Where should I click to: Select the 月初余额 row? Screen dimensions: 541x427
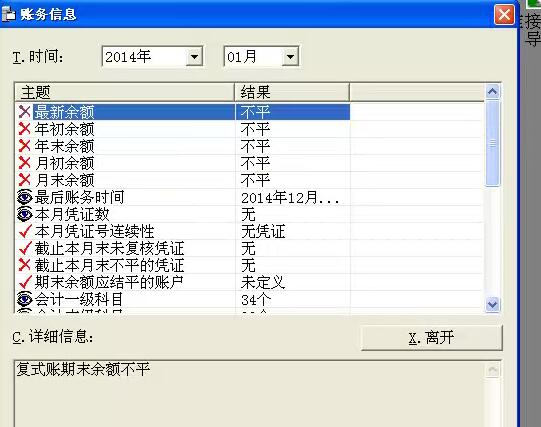tap(249, 163)
